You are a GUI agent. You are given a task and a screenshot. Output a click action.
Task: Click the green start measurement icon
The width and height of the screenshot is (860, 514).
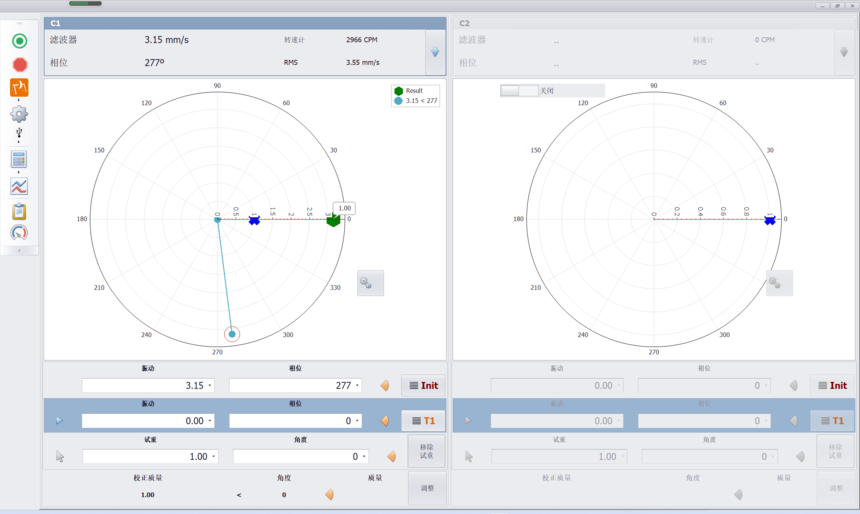tap(19, 41)
